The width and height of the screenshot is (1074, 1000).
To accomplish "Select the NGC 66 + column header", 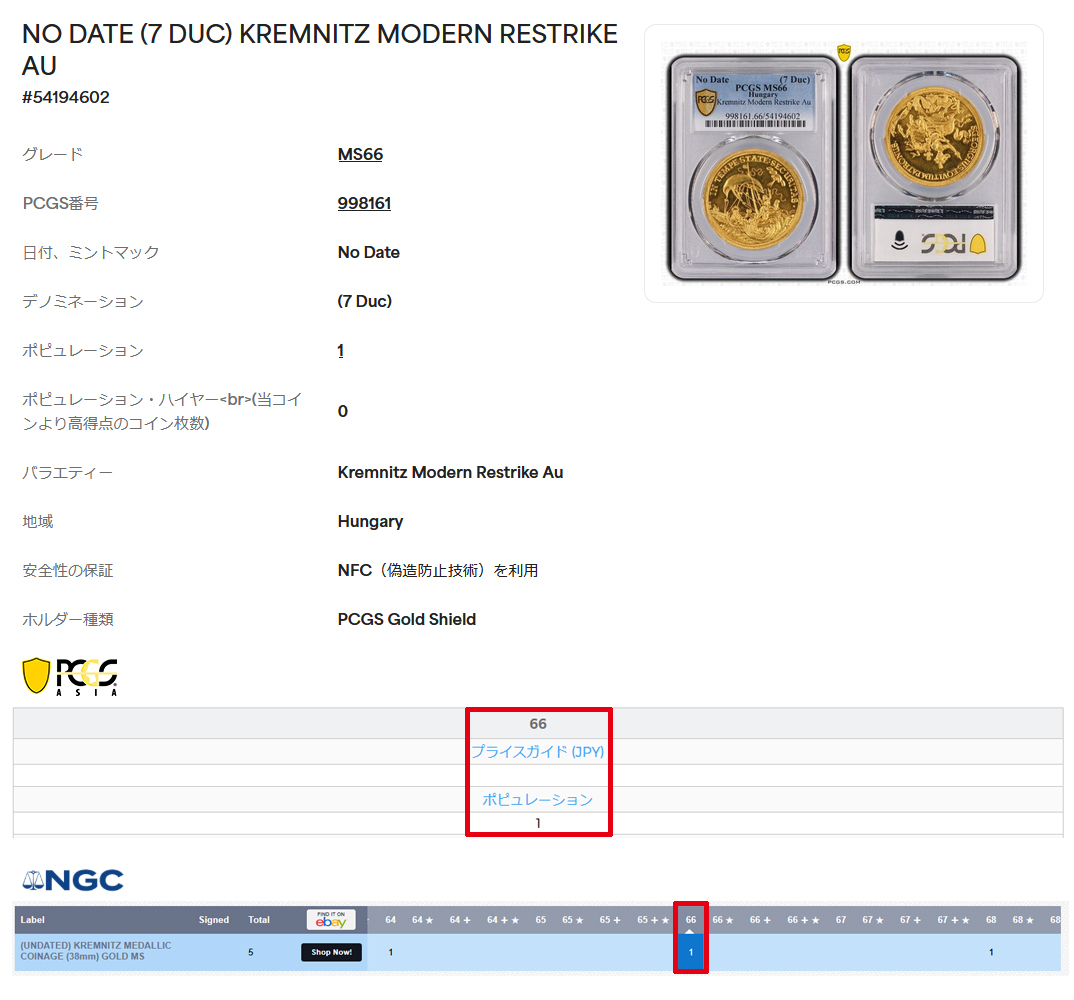I will pyautogui.click(x=760, y=920).
